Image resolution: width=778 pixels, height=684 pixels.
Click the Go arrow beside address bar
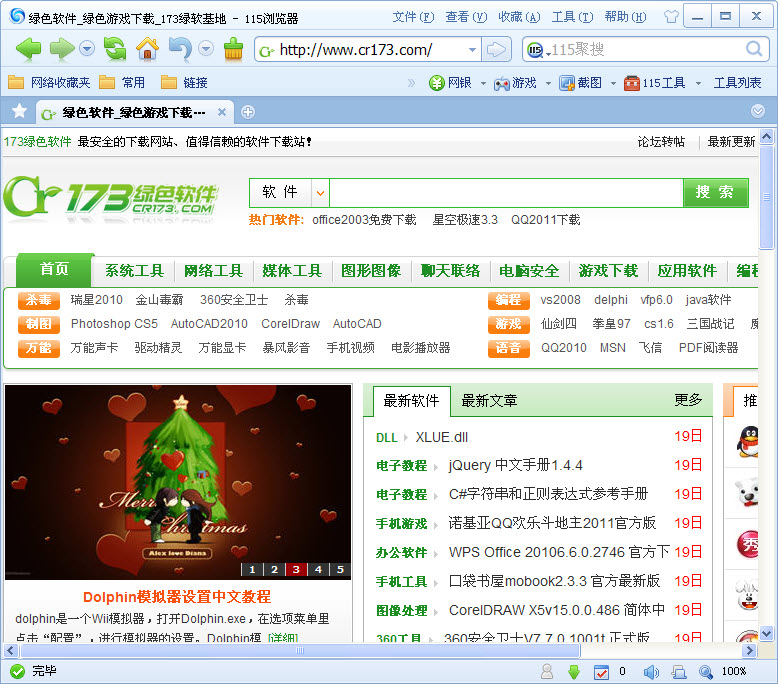(496, 50)
